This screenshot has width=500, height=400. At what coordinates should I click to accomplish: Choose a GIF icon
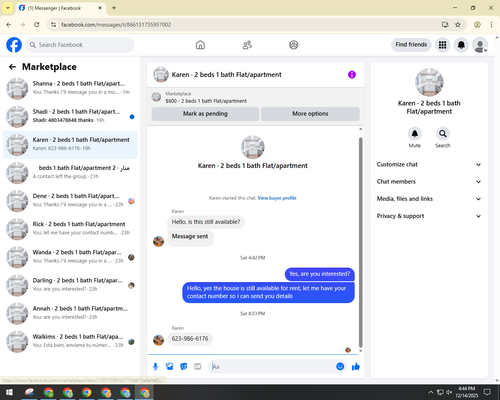pyautogui.click(x=198, y=367)
